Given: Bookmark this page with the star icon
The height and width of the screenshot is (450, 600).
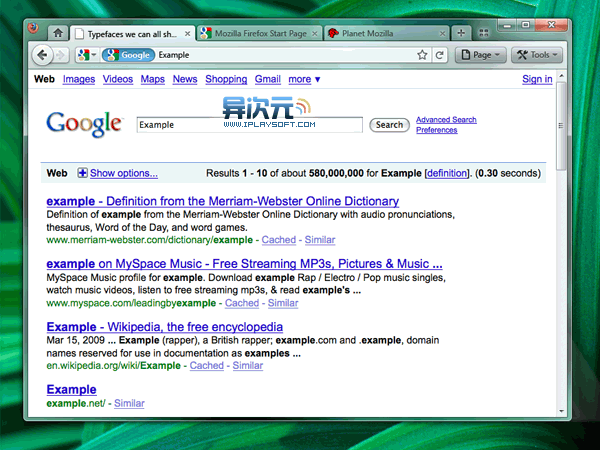Looking at the screenshot, I should (422, 55).
